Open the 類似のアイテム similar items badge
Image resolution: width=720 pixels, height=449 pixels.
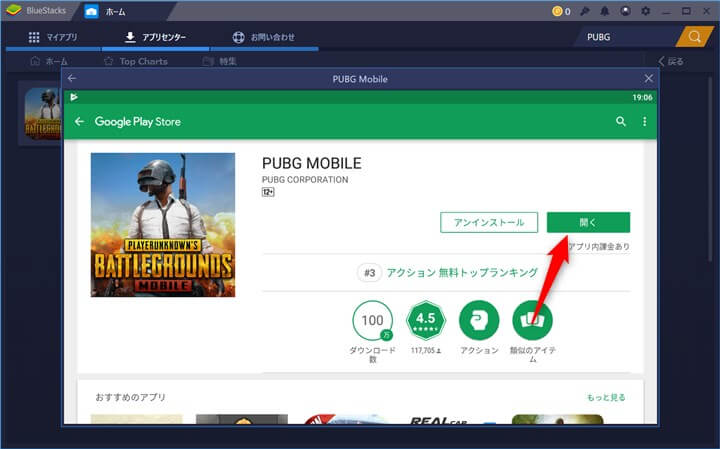point(532,320)
